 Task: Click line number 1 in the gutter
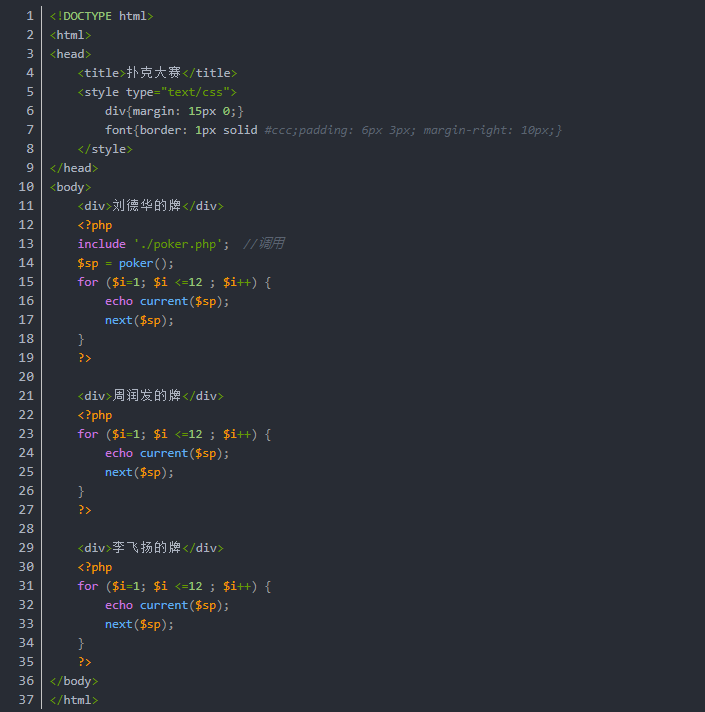(x=30, y=16)
